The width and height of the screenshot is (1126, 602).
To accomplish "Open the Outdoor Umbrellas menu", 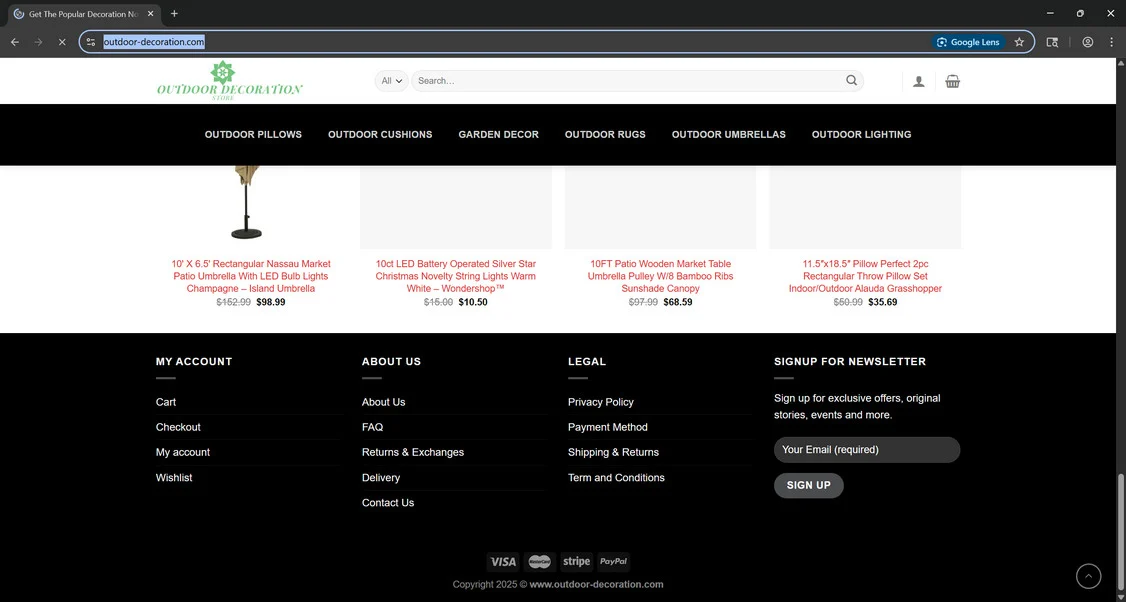I will [728, 134].
